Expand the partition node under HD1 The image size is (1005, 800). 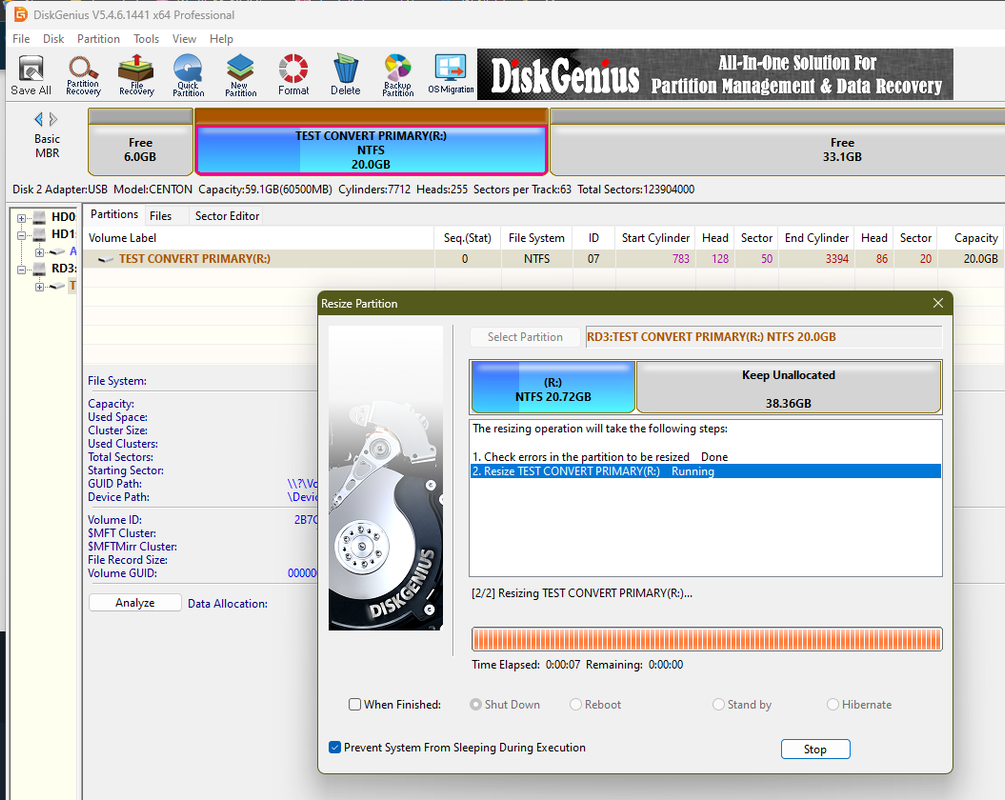(x=39, y=252)
